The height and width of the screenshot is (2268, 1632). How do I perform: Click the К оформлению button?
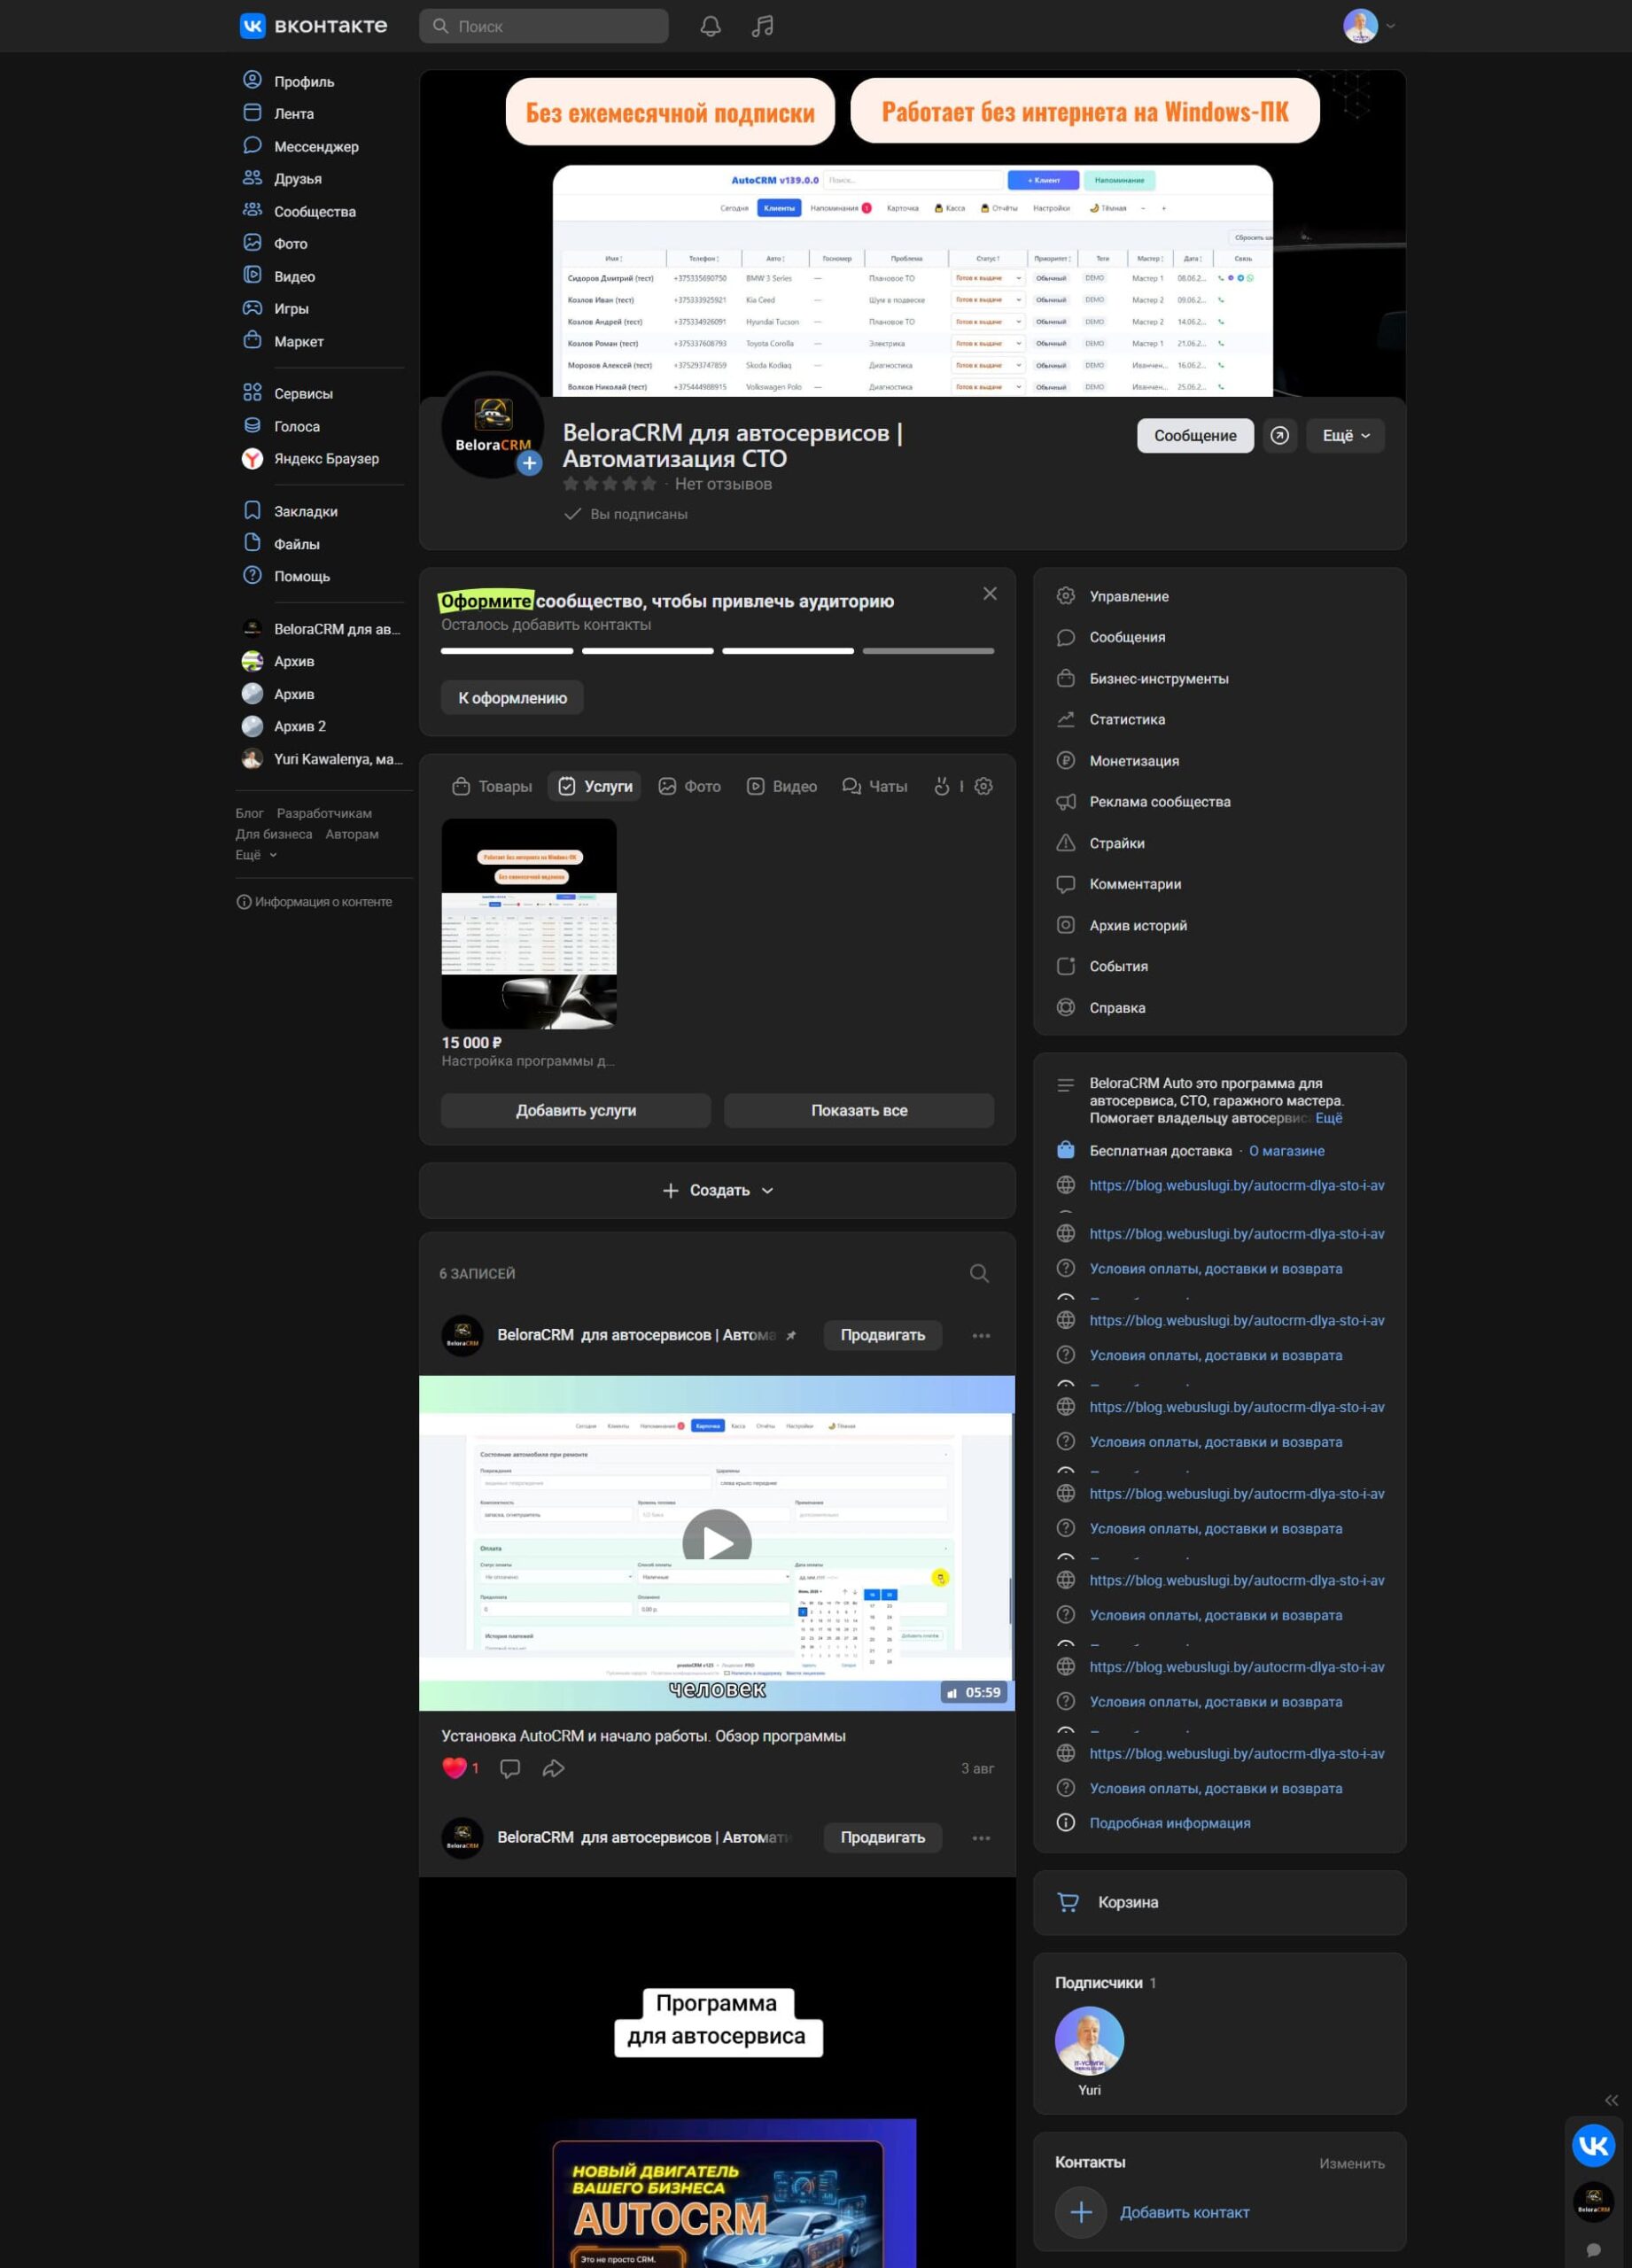click(x=512, y=698)
